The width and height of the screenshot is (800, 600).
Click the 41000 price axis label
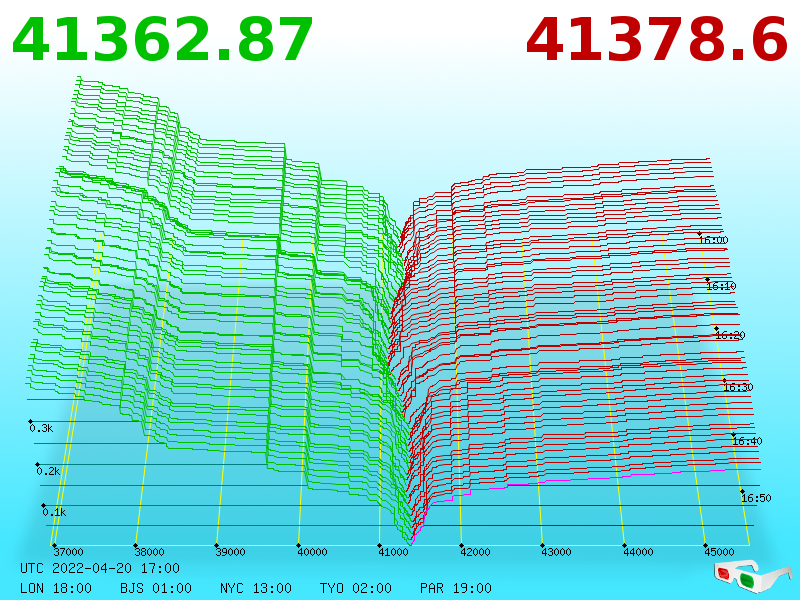[393, 552]
